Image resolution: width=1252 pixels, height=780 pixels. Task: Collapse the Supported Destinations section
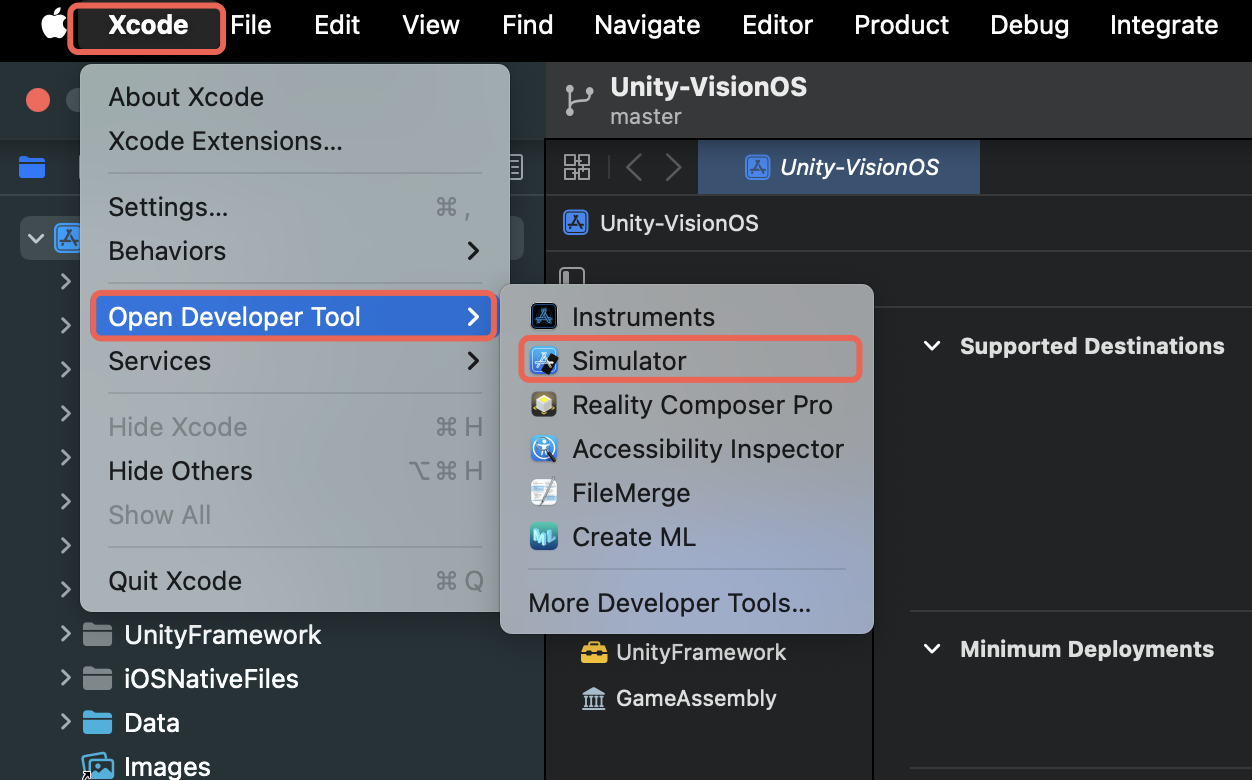coord(932,346)
